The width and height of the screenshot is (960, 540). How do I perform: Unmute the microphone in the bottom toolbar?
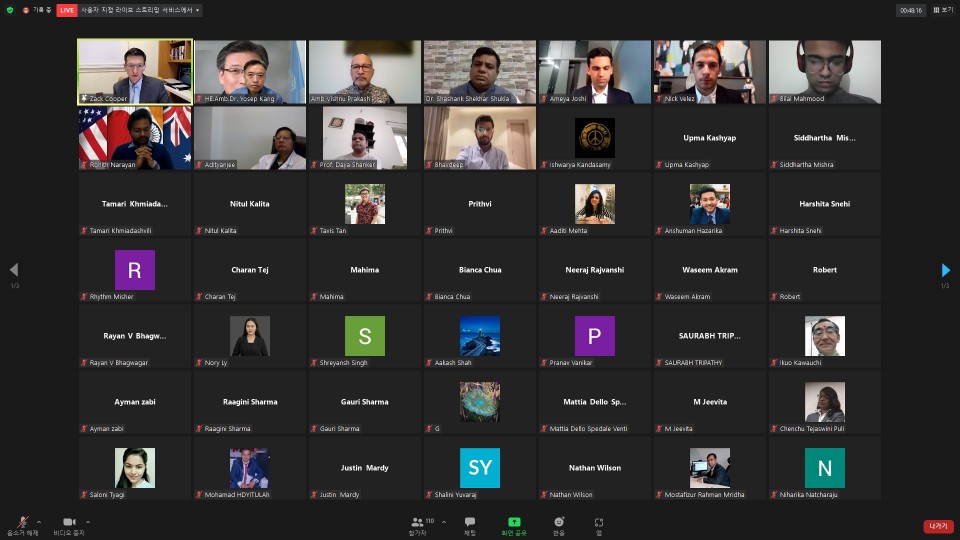[22, 524]
